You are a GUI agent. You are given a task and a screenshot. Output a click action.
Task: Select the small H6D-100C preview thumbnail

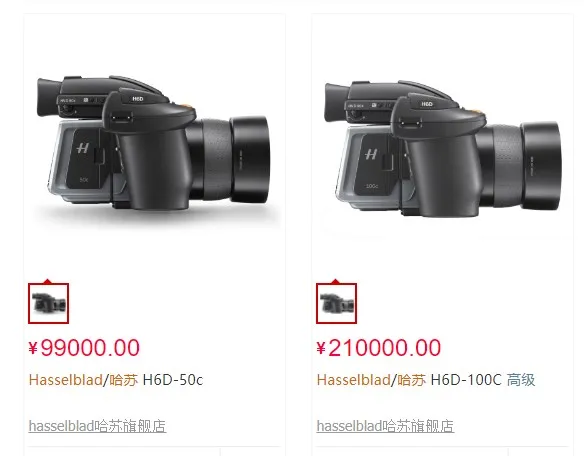[336, 303]
